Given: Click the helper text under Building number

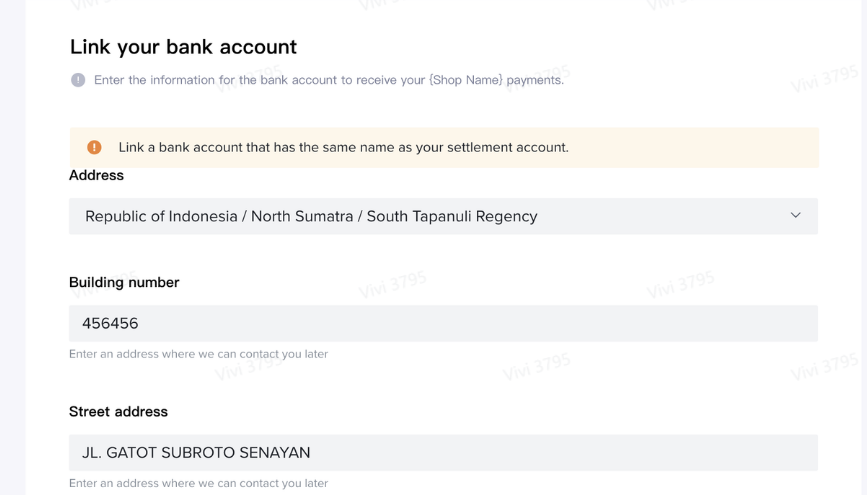Looking at the screenshot, I should tap(198, 354).
